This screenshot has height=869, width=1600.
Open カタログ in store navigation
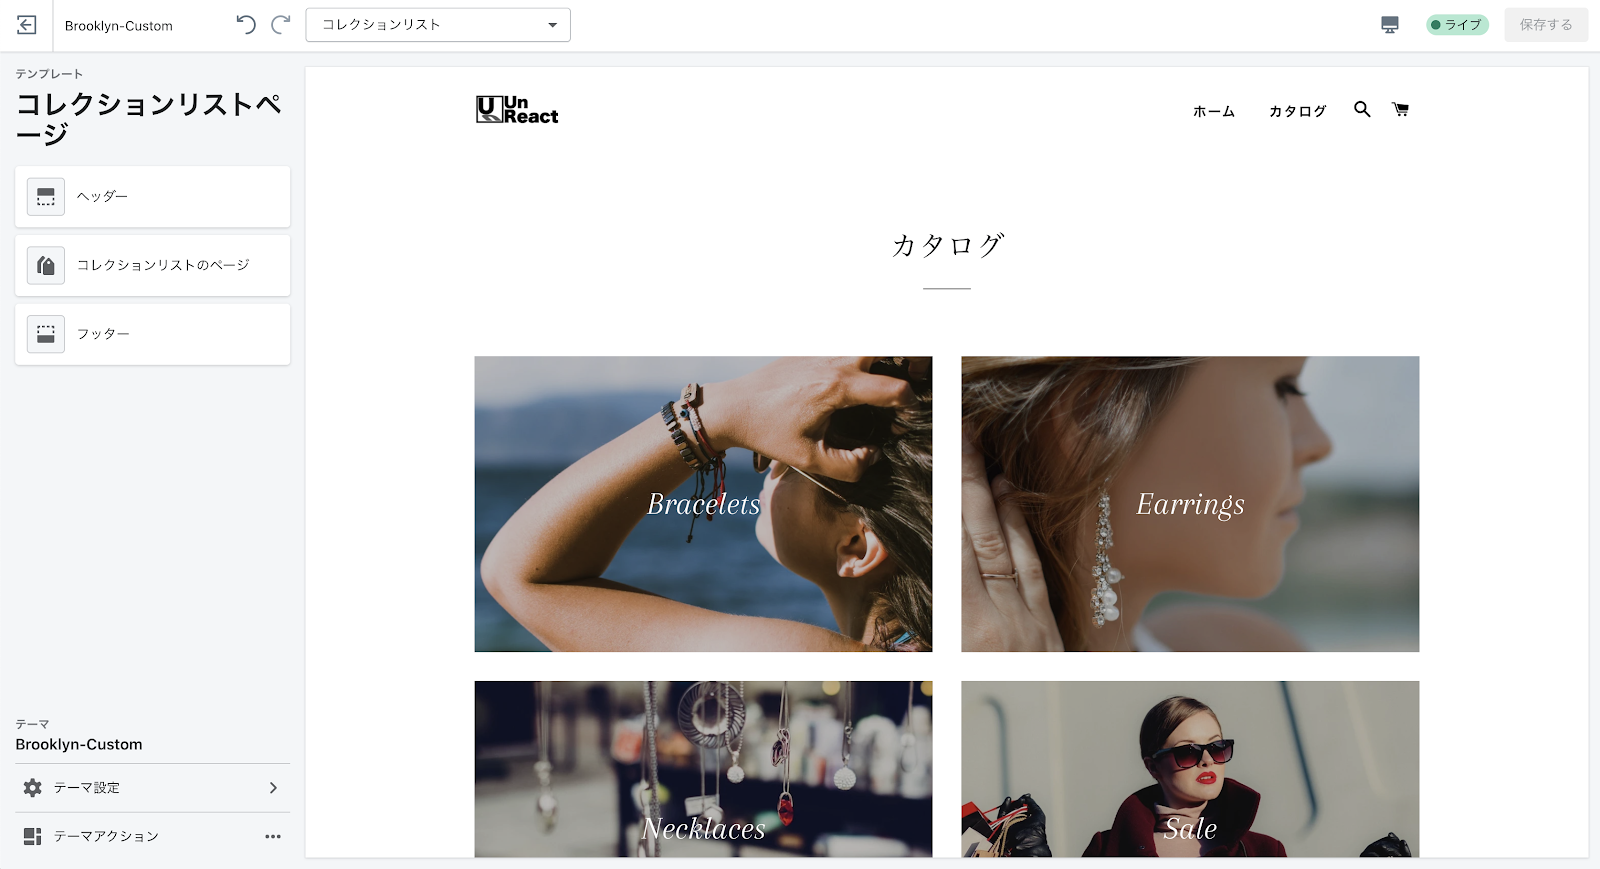pyautogui.click(x=1298, y=111)
